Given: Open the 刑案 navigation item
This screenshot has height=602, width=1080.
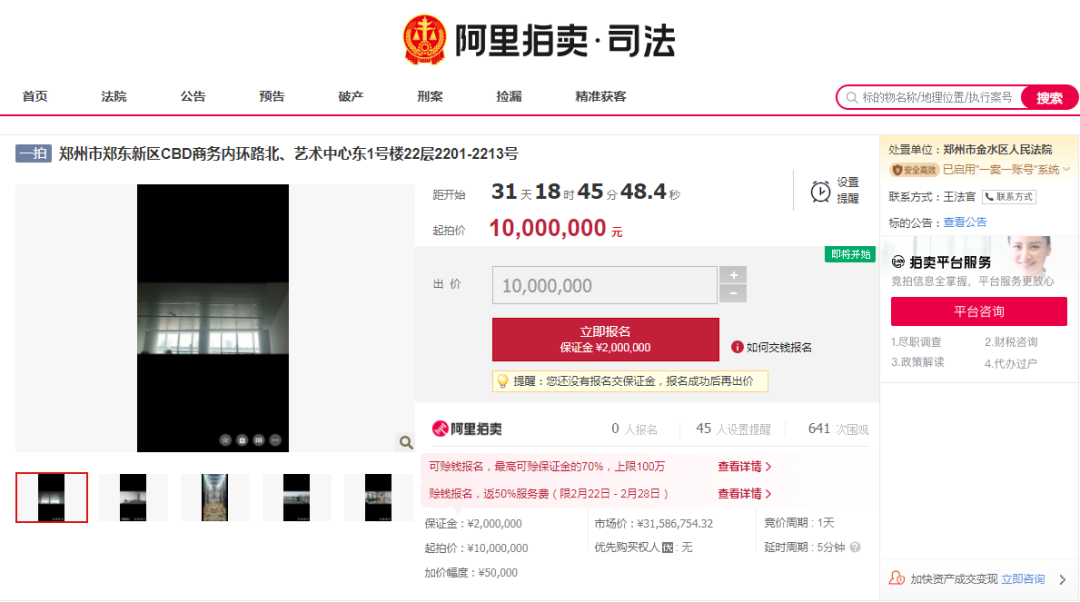Looking at the screenshot, I should (x=430, y=96).
